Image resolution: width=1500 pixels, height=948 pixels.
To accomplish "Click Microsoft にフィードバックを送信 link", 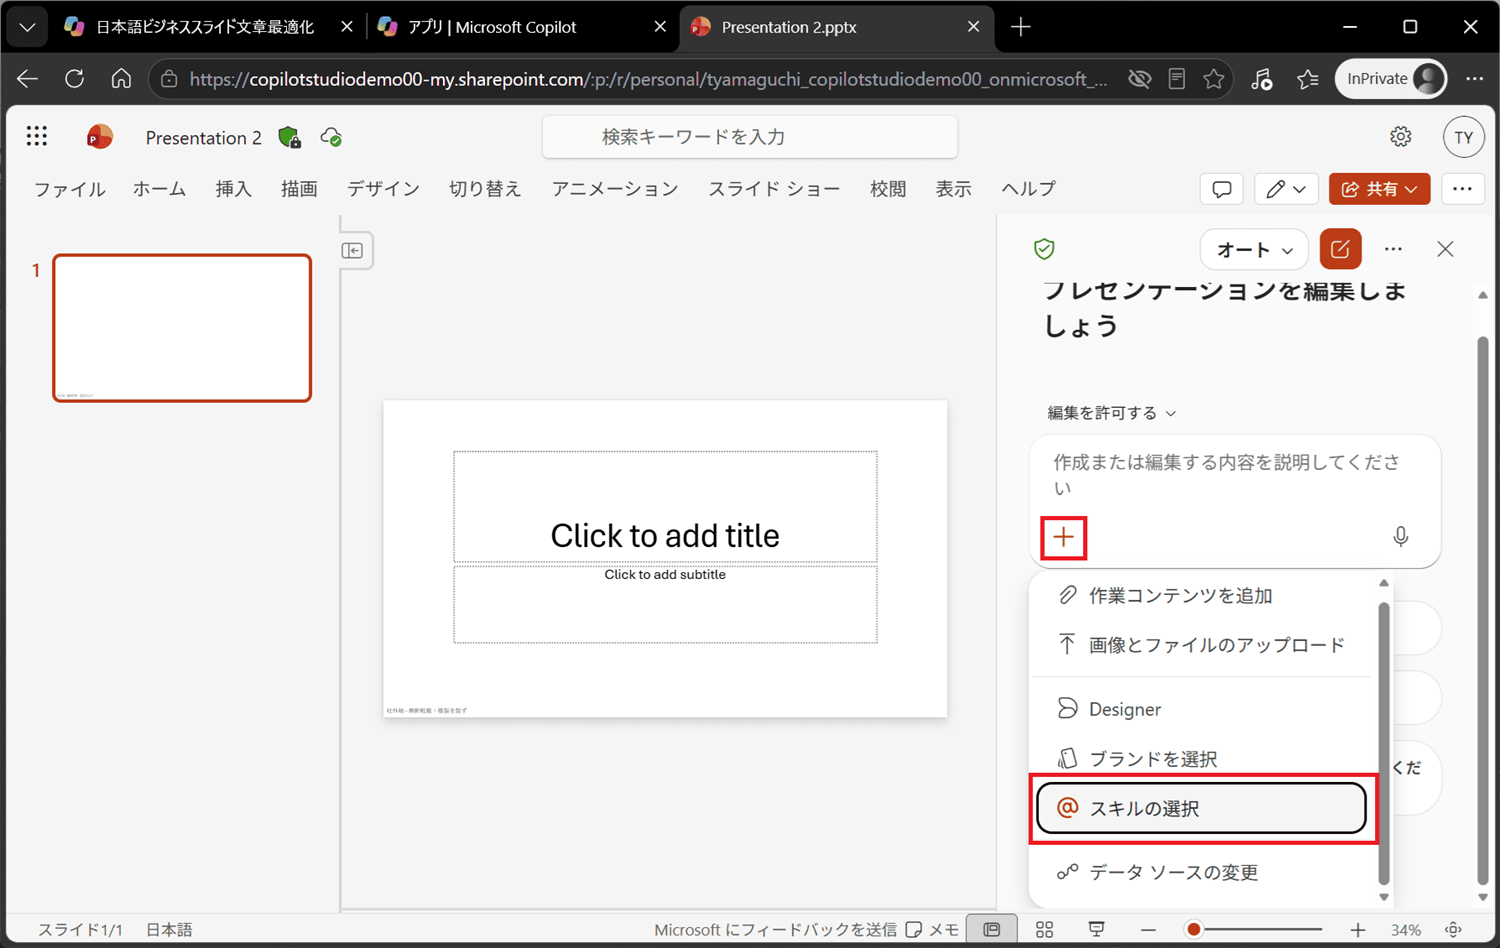I will click(775, 930).
